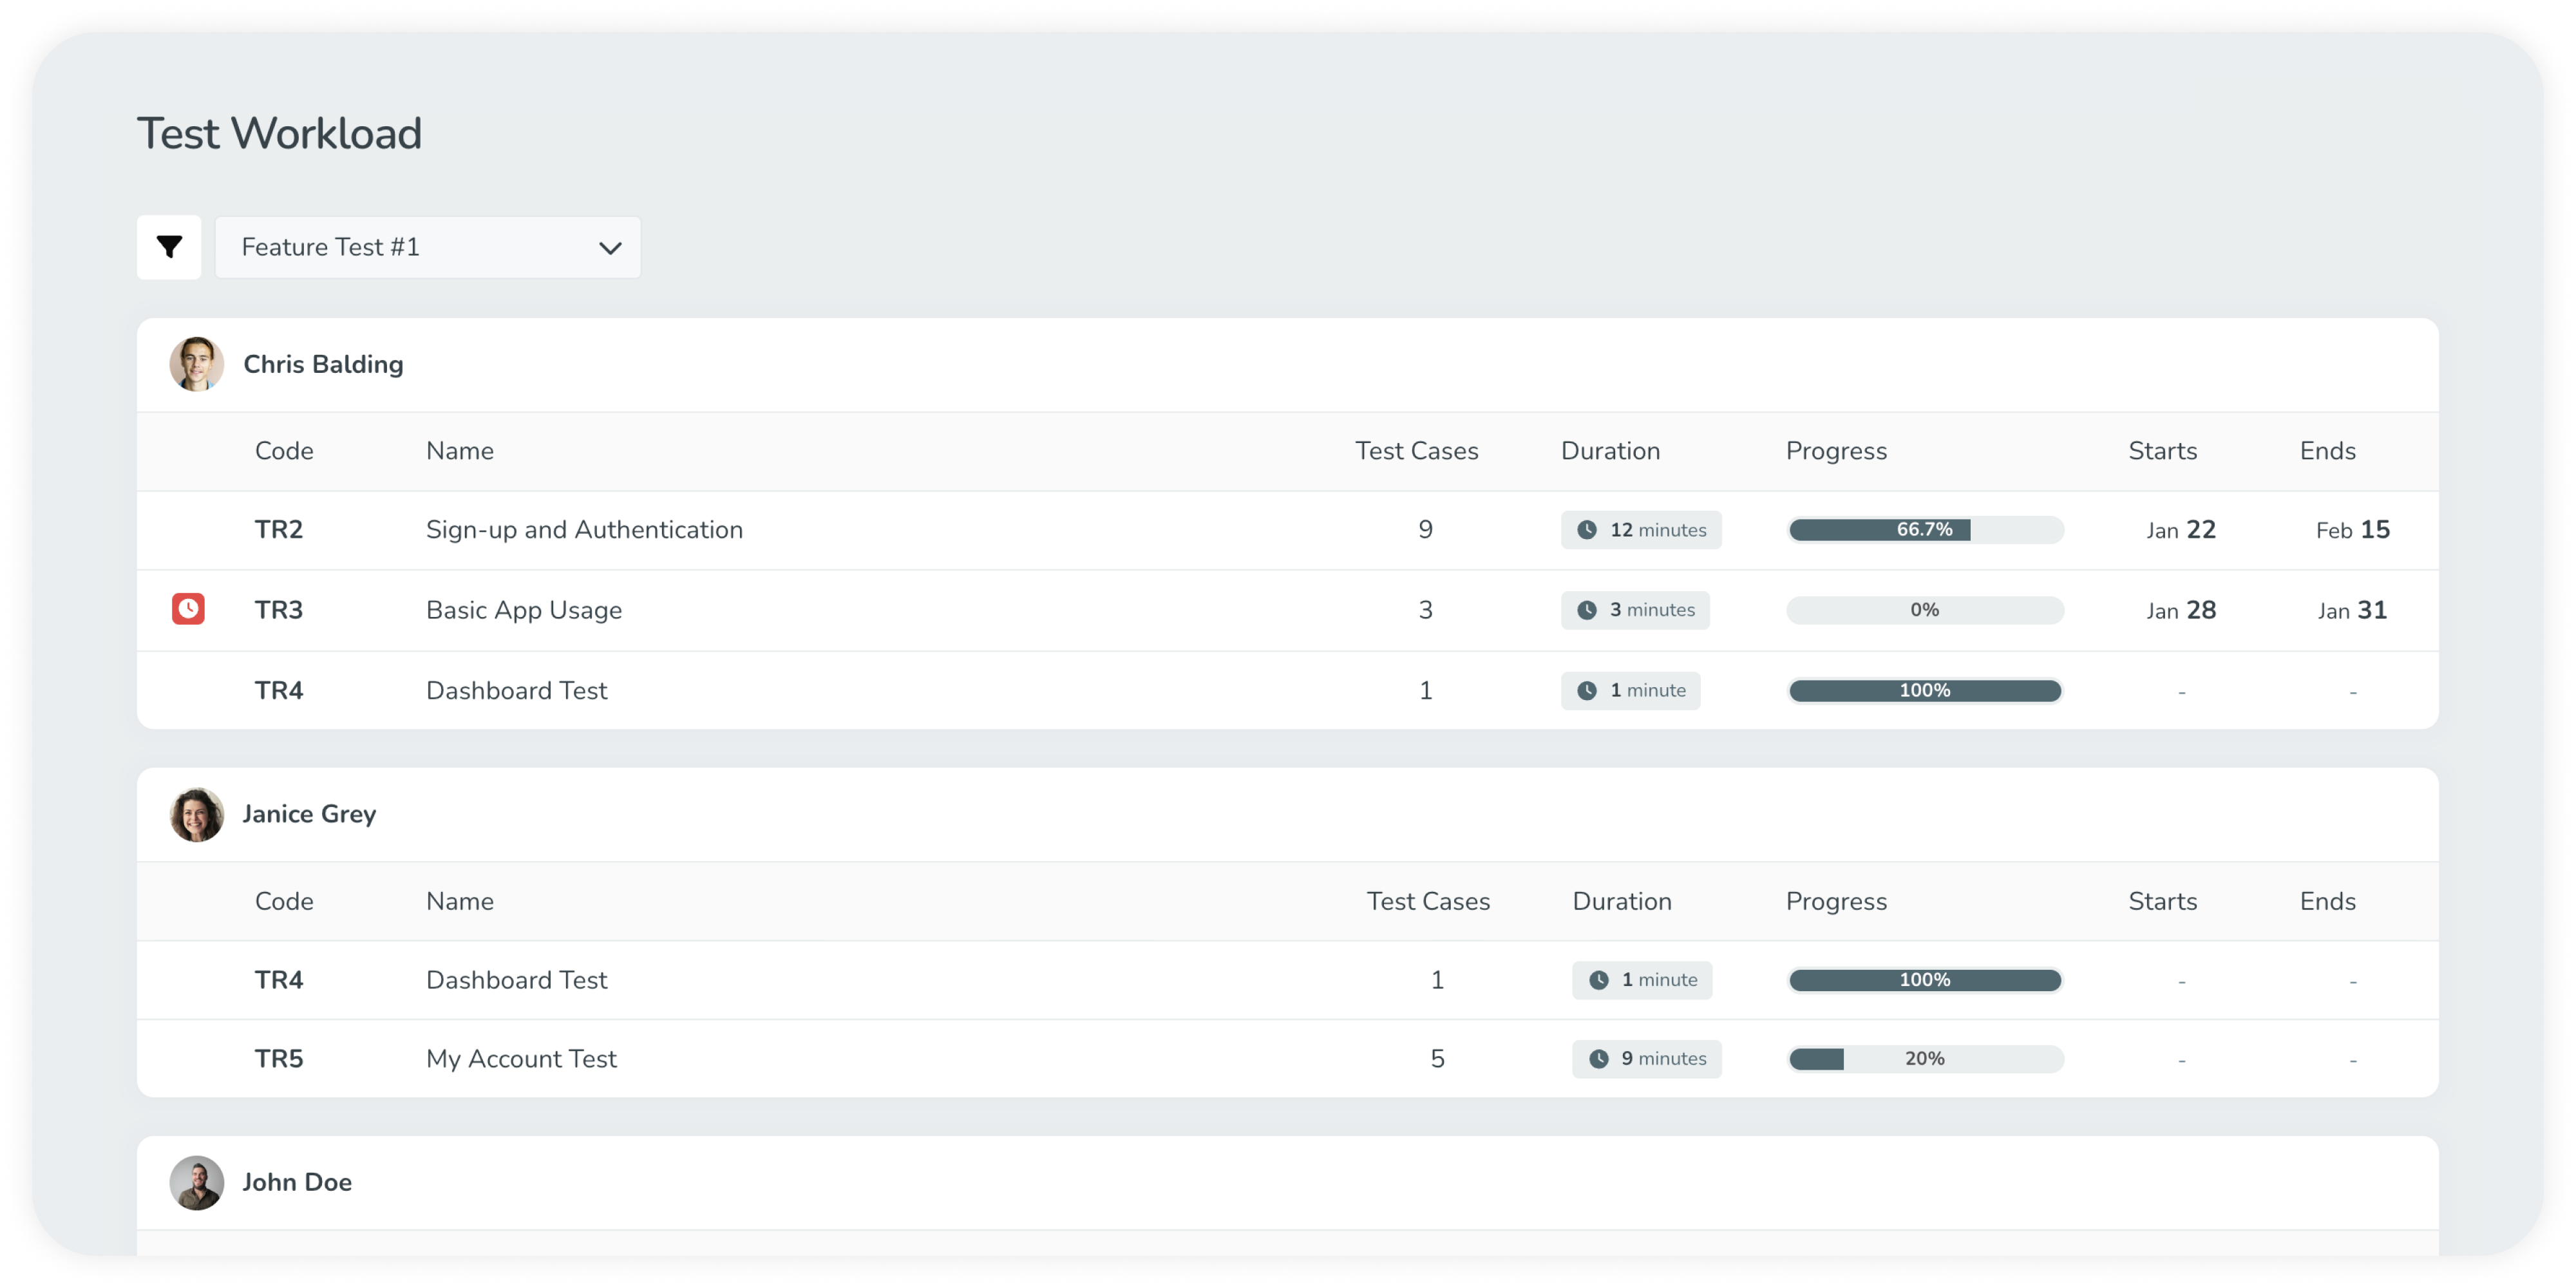
Task: Click Duration header in Chris Balding's table
Action: (x=1611, y=451)
